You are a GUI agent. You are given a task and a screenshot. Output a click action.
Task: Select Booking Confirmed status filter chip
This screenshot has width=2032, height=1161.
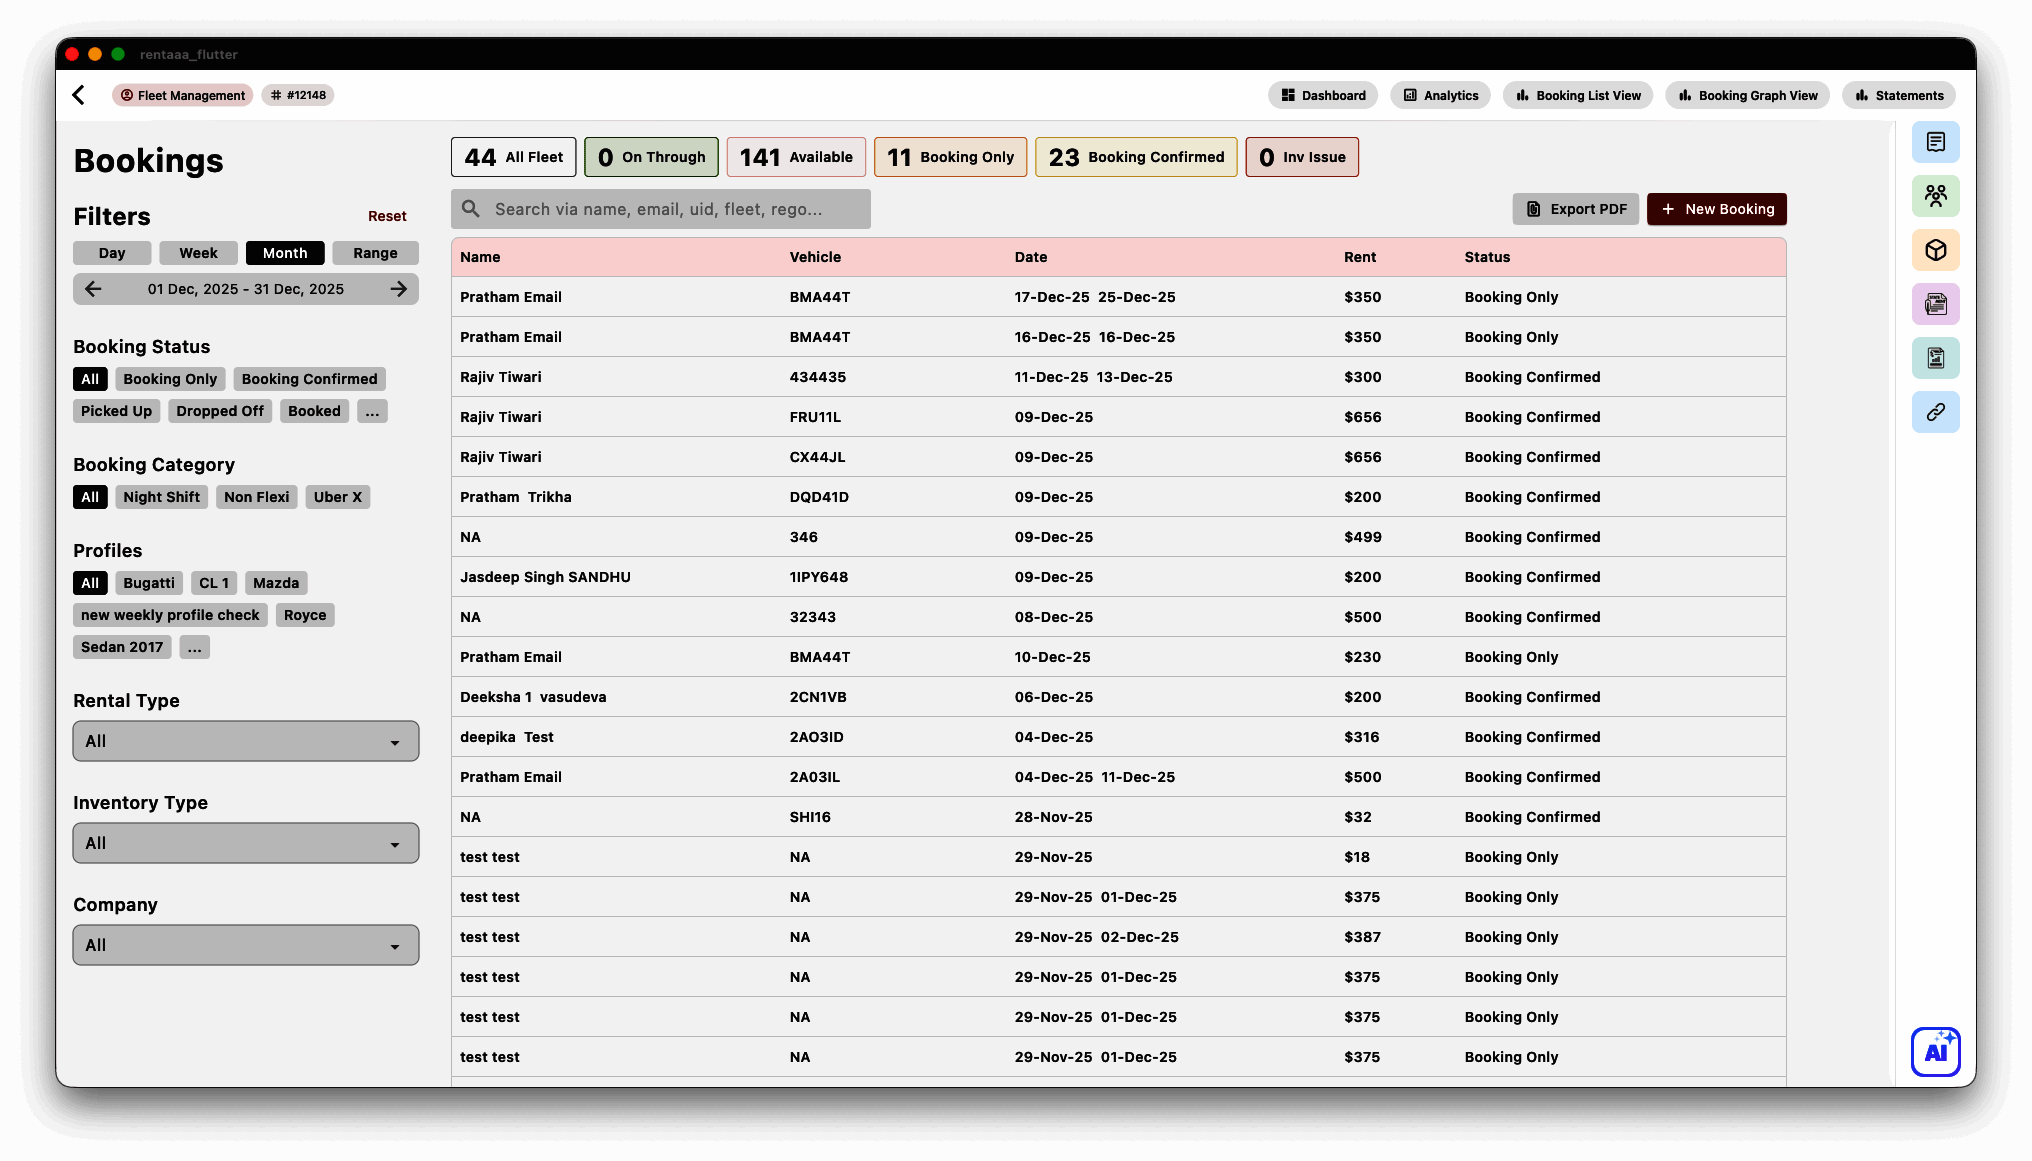click(309, 379)
